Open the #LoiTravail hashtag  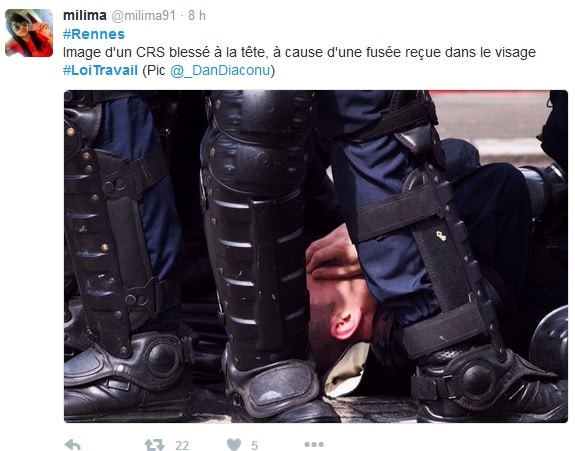point(100,70)
